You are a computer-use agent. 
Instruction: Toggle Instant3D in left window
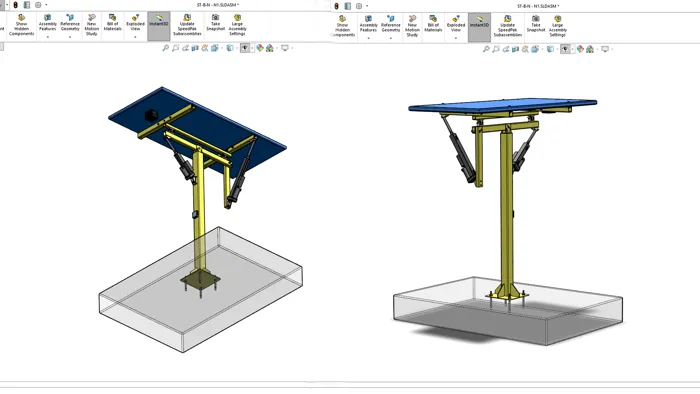click(x=158, y=26)
